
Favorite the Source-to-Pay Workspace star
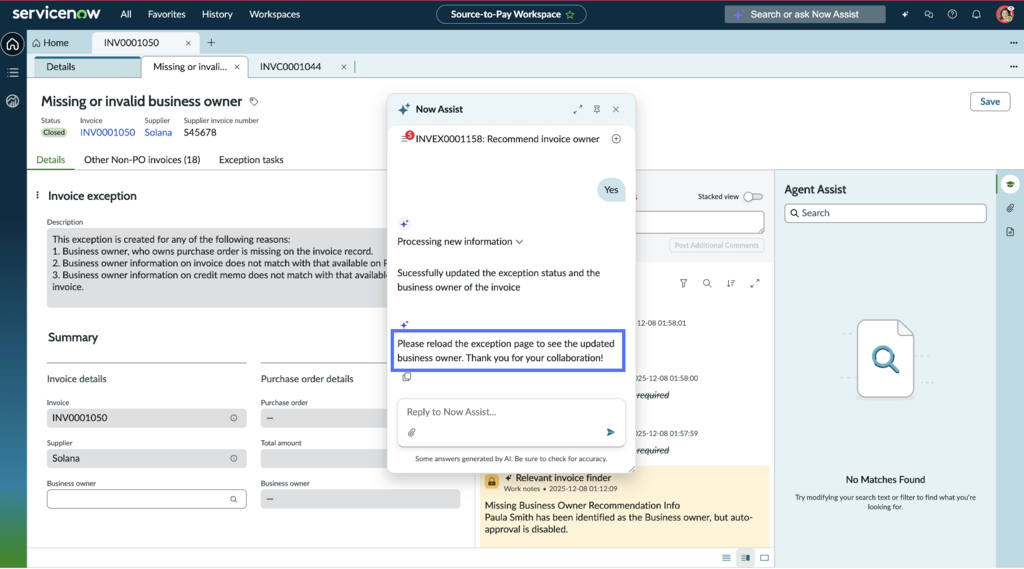[x=570, y=14]
